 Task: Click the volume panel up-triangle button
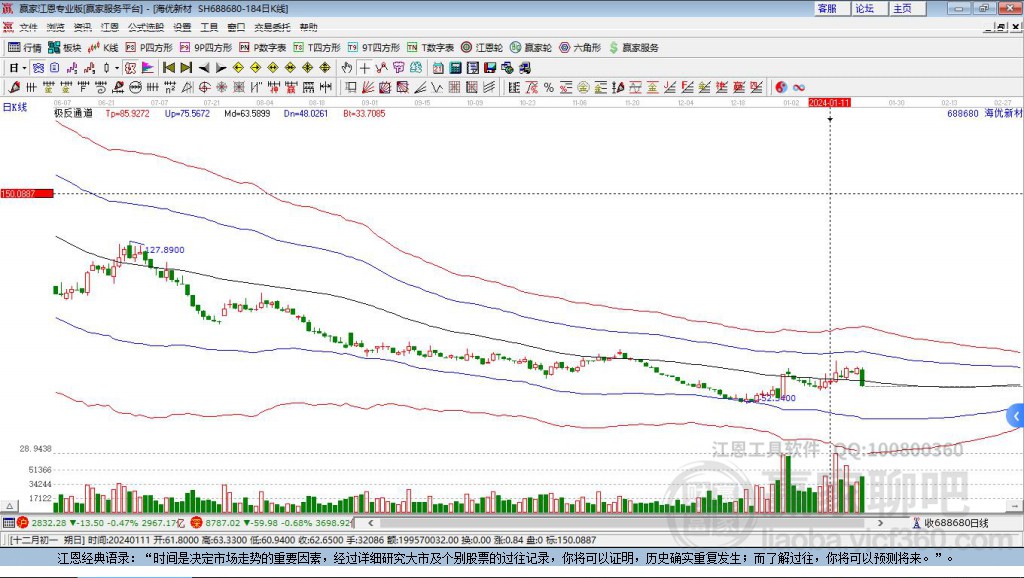pos(10,506)
